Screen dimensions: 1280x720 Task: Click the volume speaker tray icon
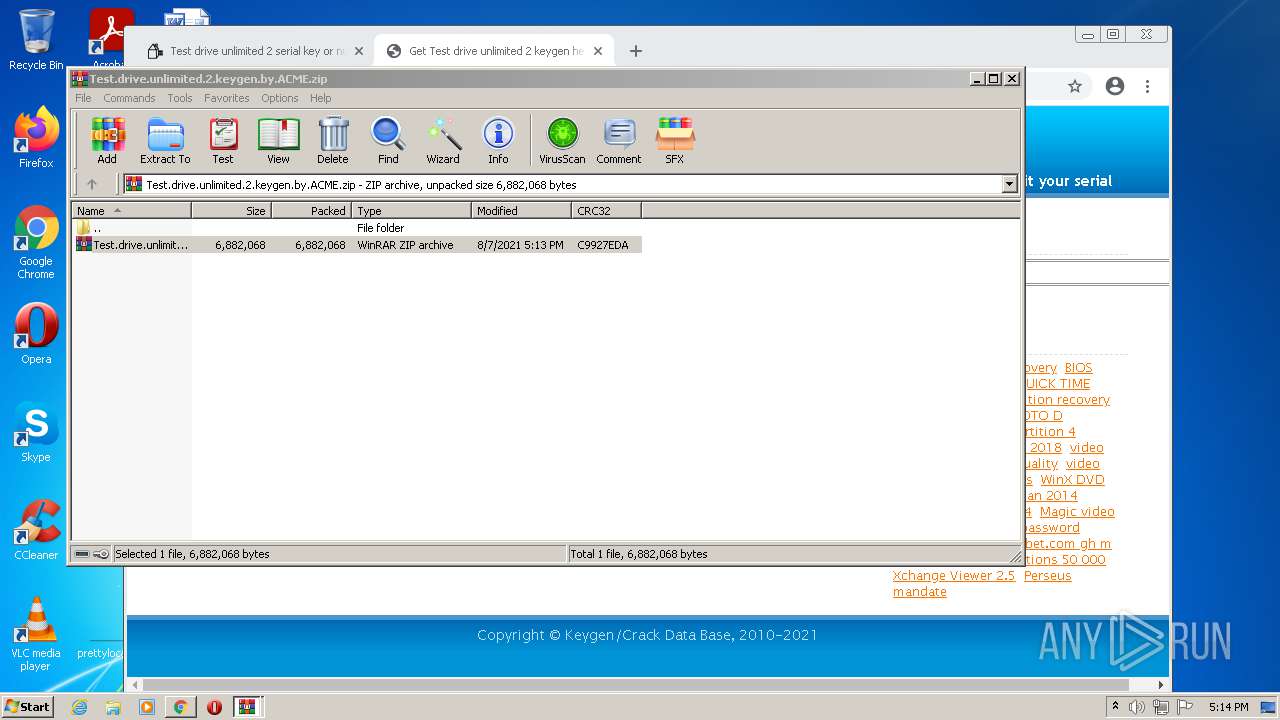(x=1136, y=707)
